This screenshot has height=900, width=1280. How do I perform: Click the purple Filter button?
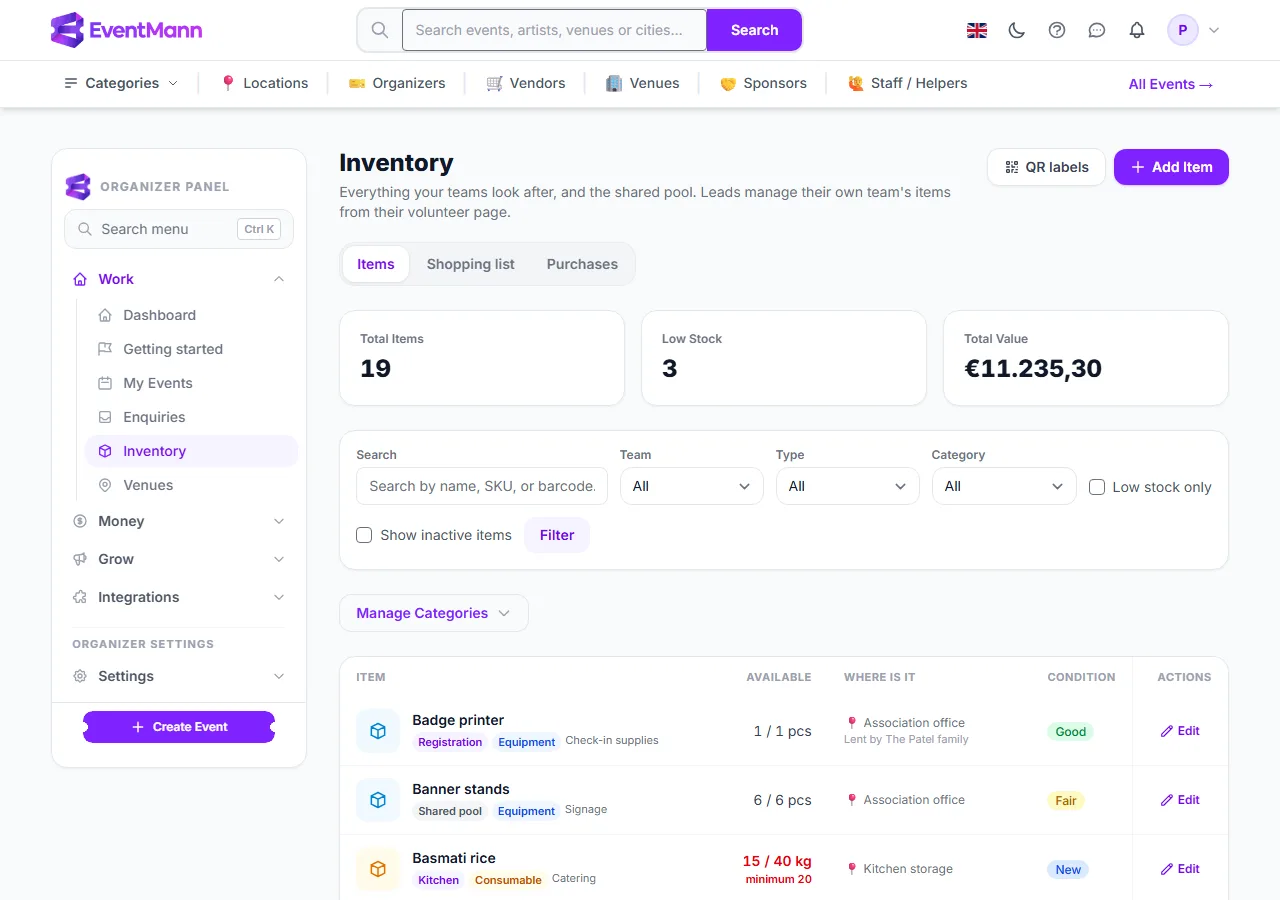pyautogui.click(x=557, y=535)
